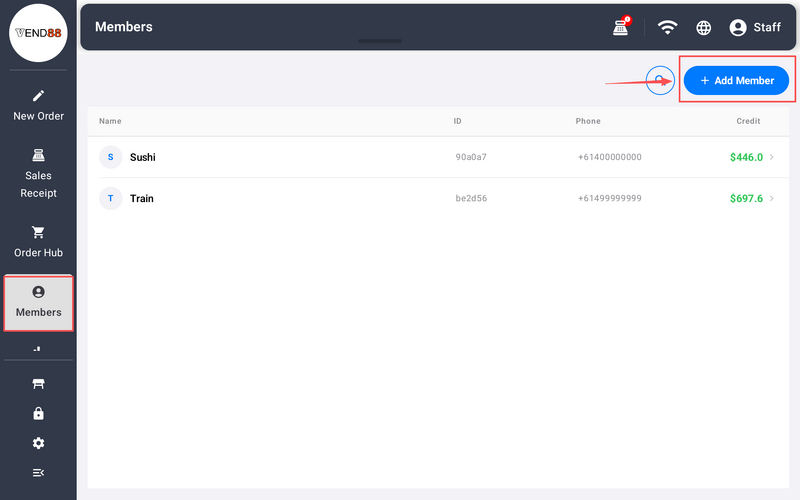Click the Phone column header
The image size is (800, 500).
pyautogui.click(x=588, y=121)
